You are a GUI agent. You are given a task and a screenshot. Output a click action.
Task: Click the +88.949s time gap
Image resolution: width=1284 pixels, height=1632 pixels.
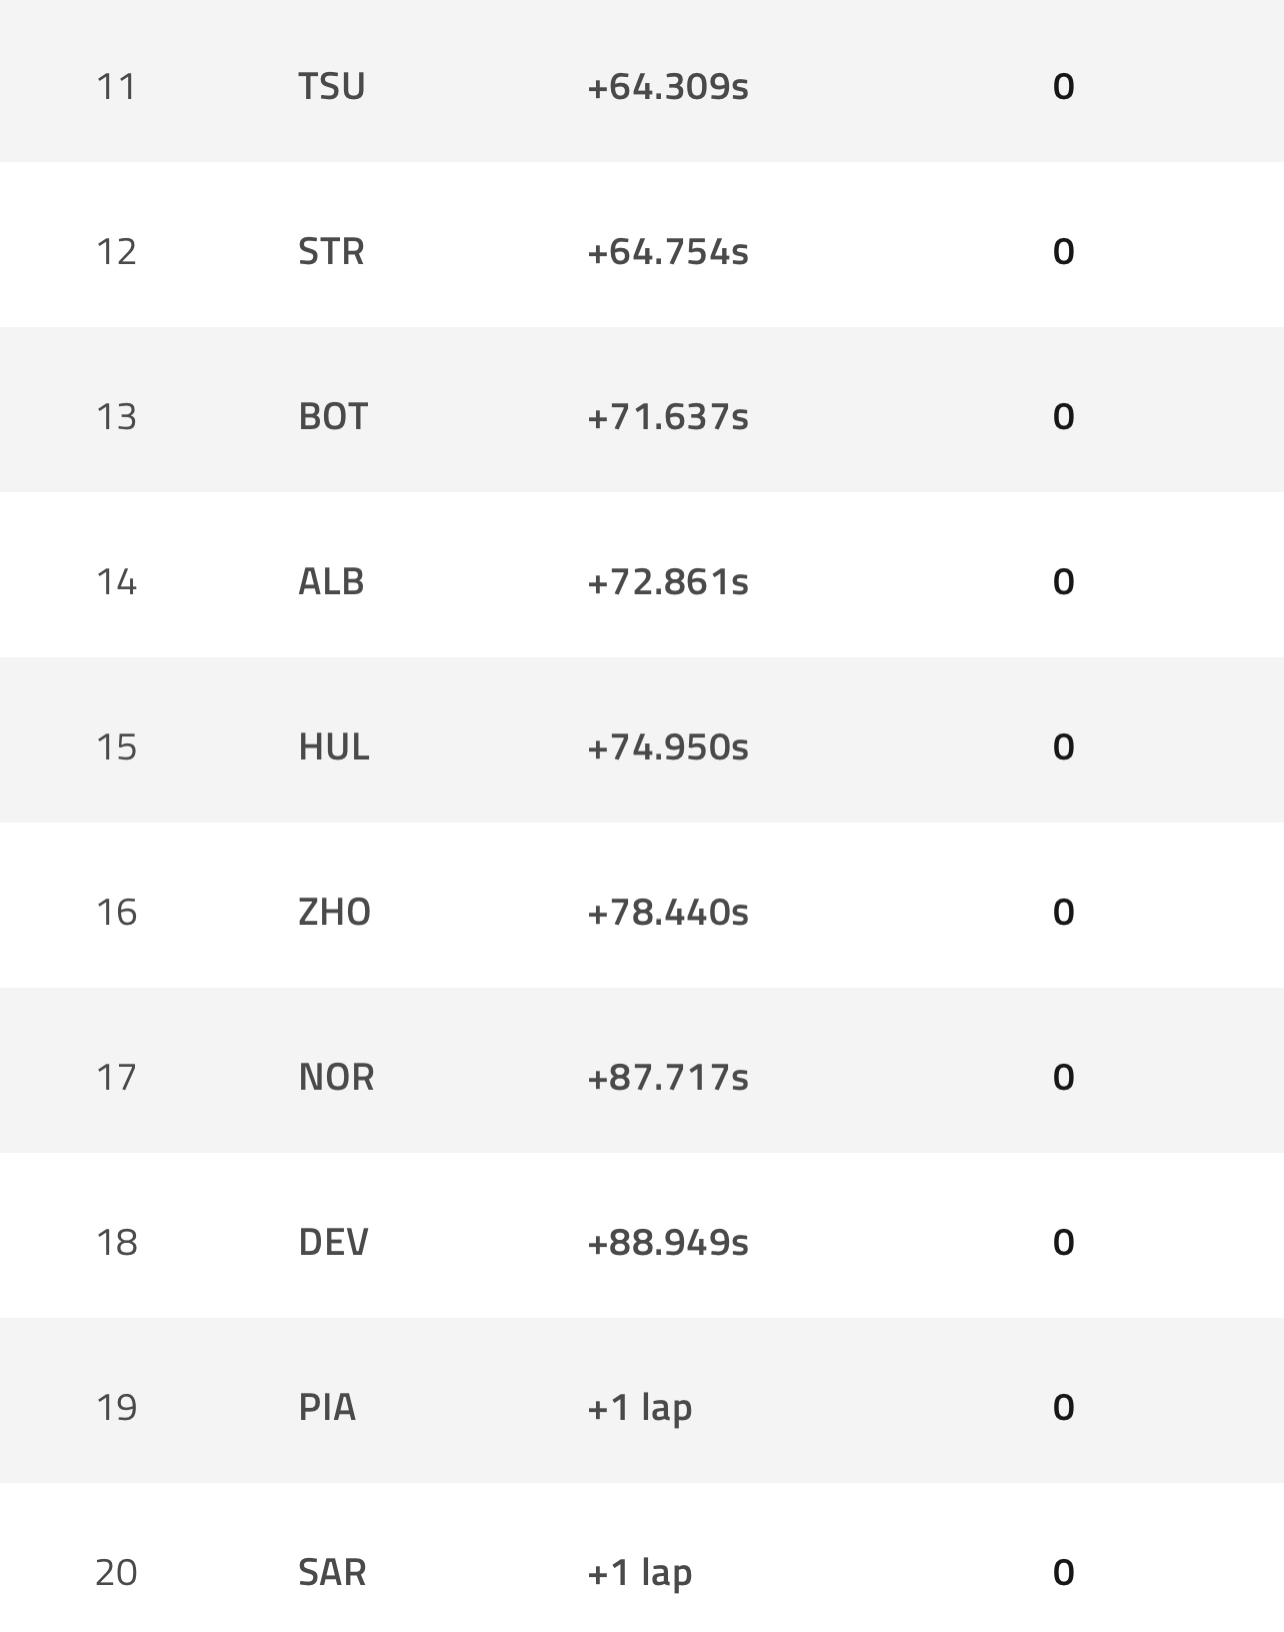(x=668, y=1242)
